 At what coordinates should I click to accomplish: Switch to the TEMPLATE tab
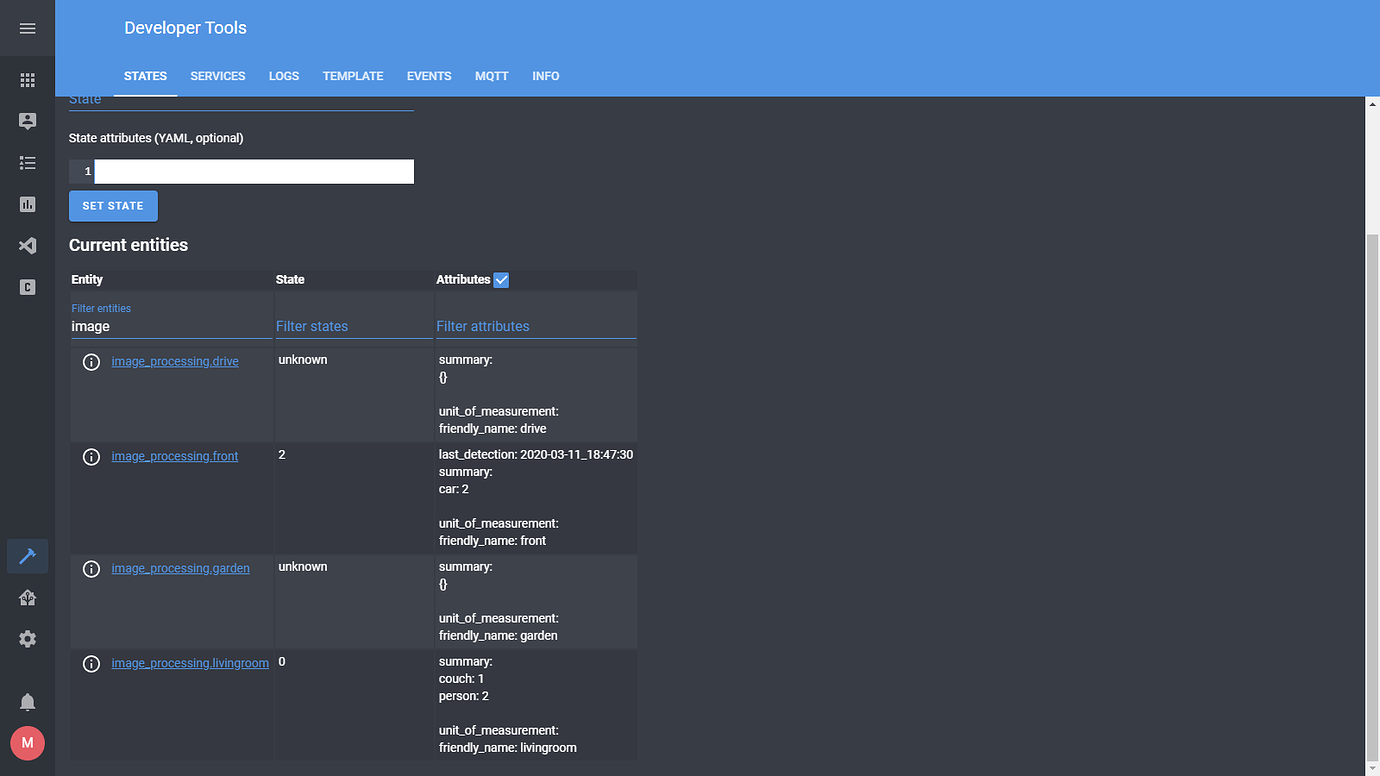[x=352, y=76]
